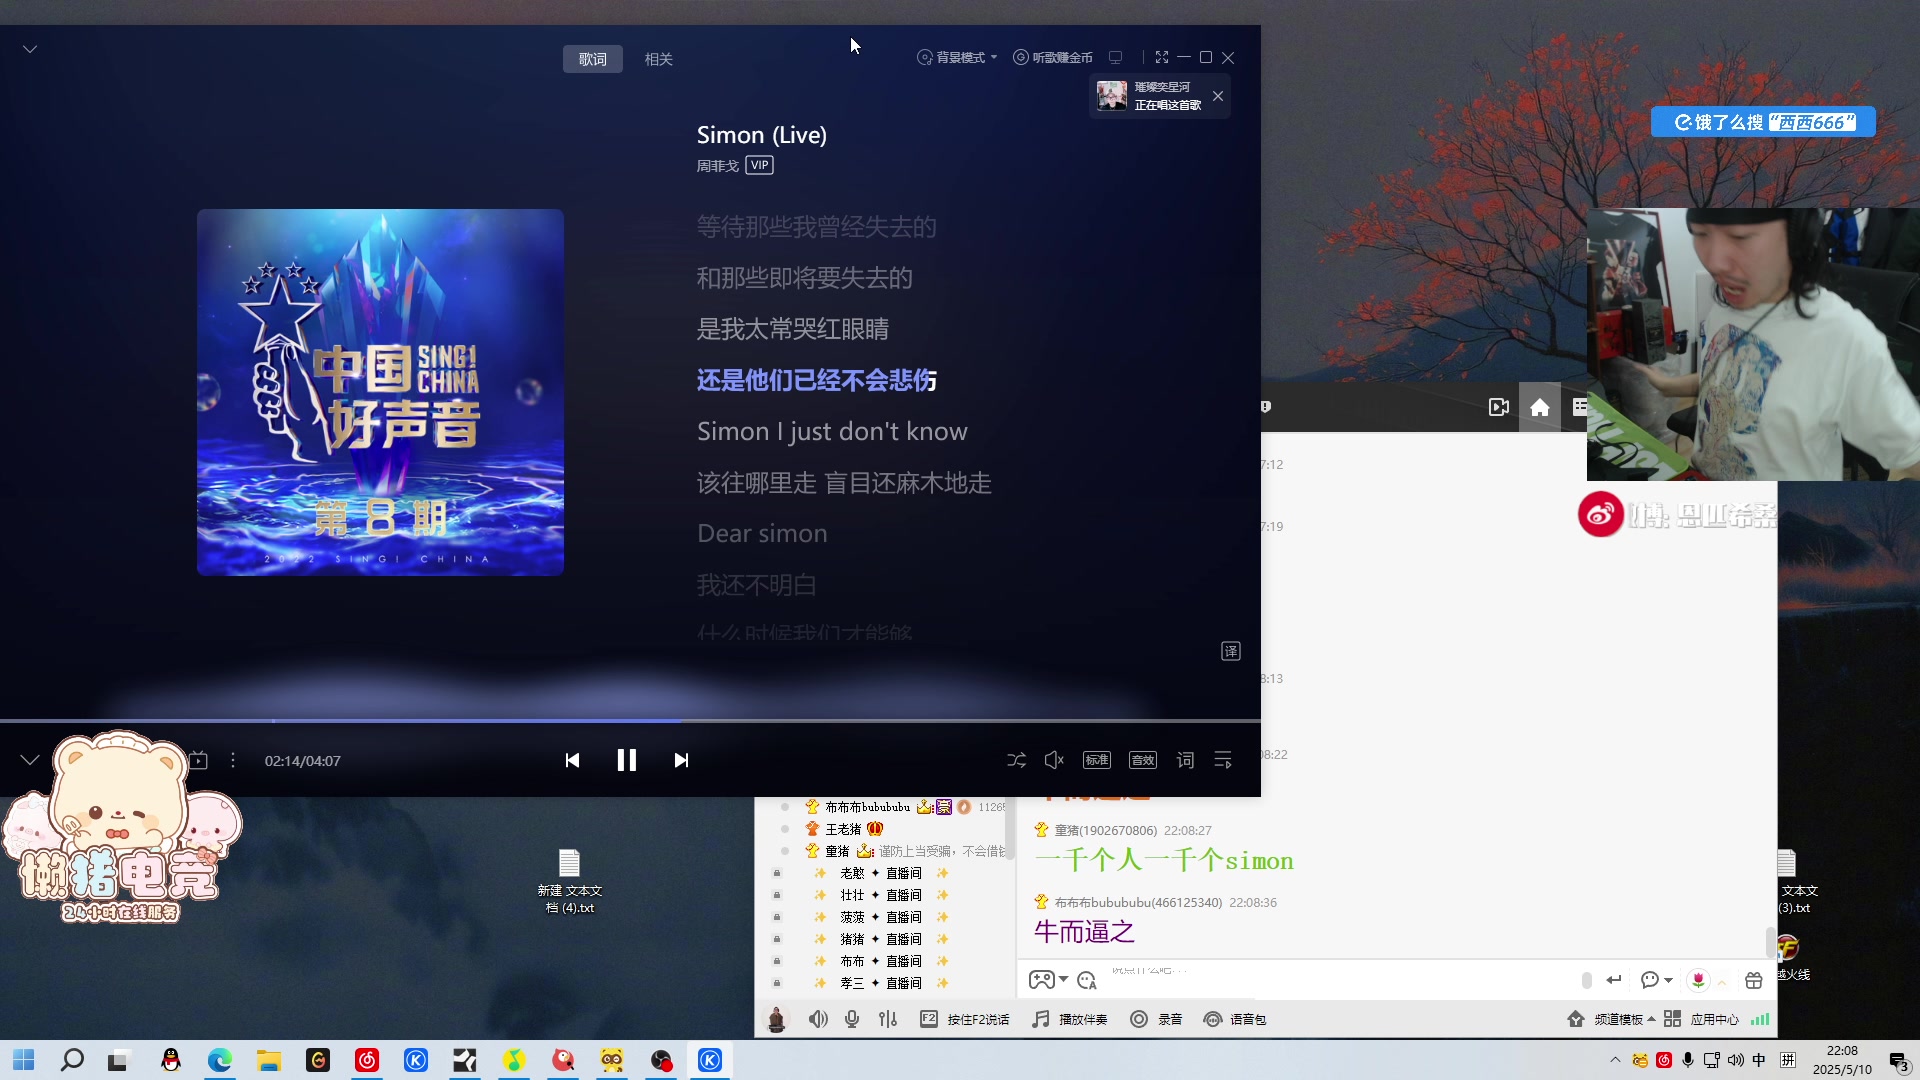This screenshot has width=1920, height=1080.
Task: Seek within the song progress bar
Action: [630, 720]
